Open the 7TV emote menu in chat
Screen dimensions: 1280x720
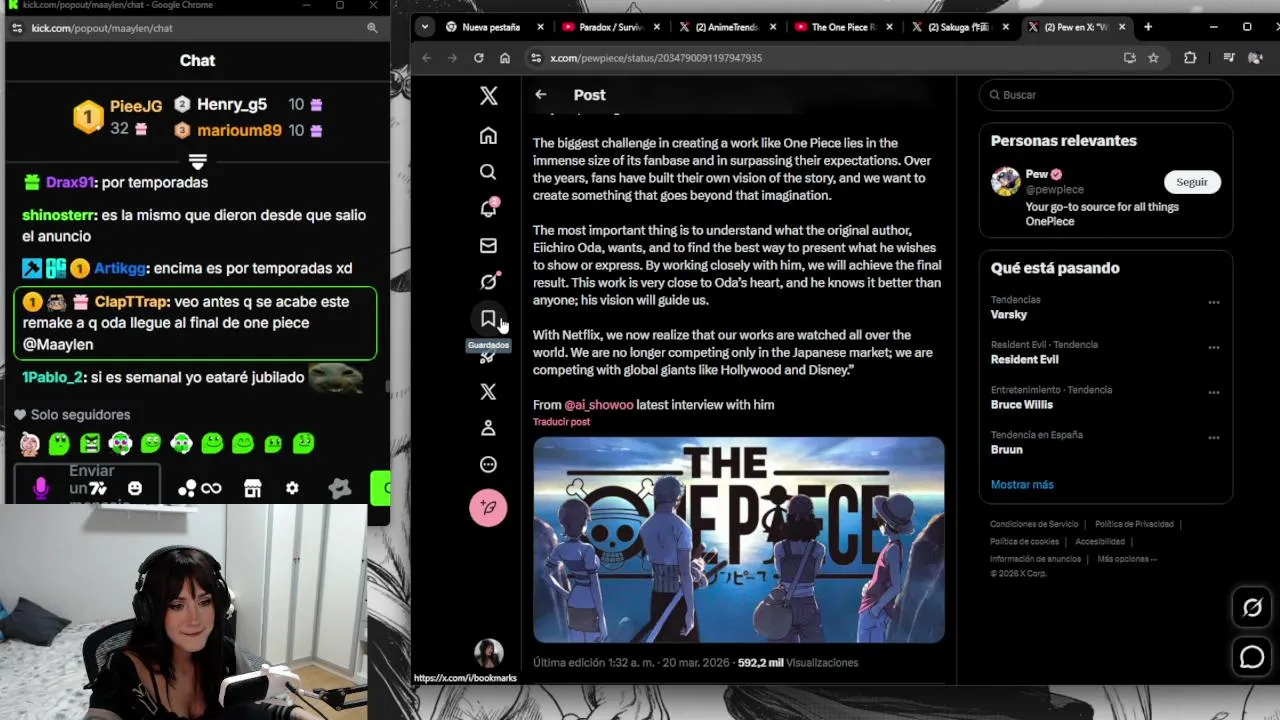[x=98, y=488]
